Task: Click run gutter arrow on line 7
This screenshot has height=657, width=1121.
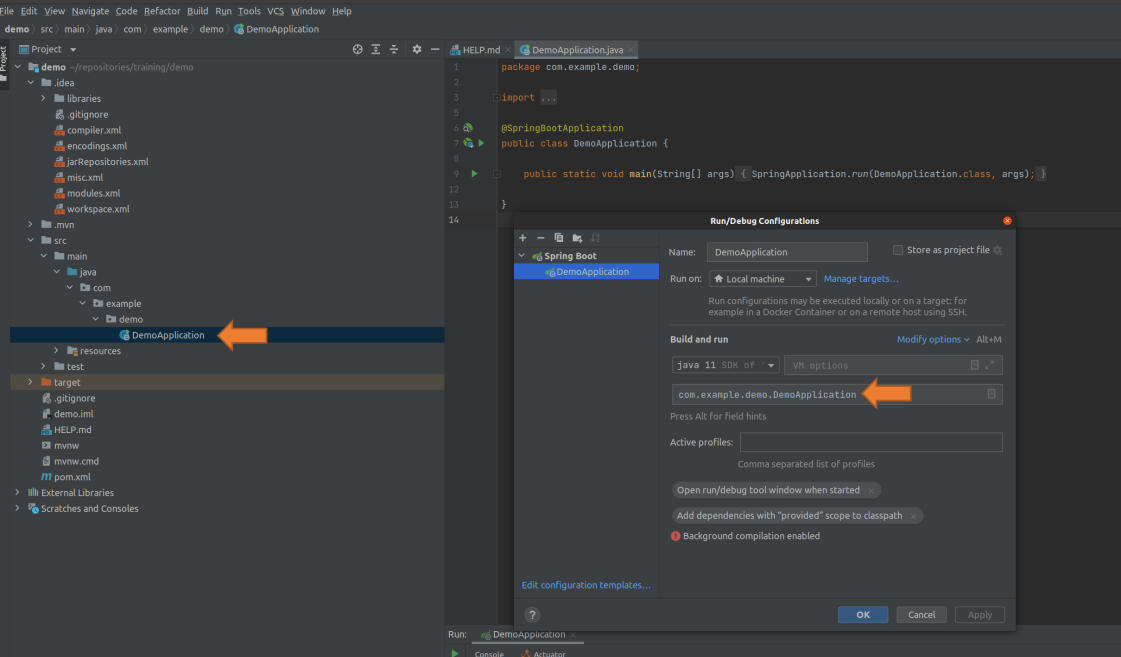Action: pos(482,144)
